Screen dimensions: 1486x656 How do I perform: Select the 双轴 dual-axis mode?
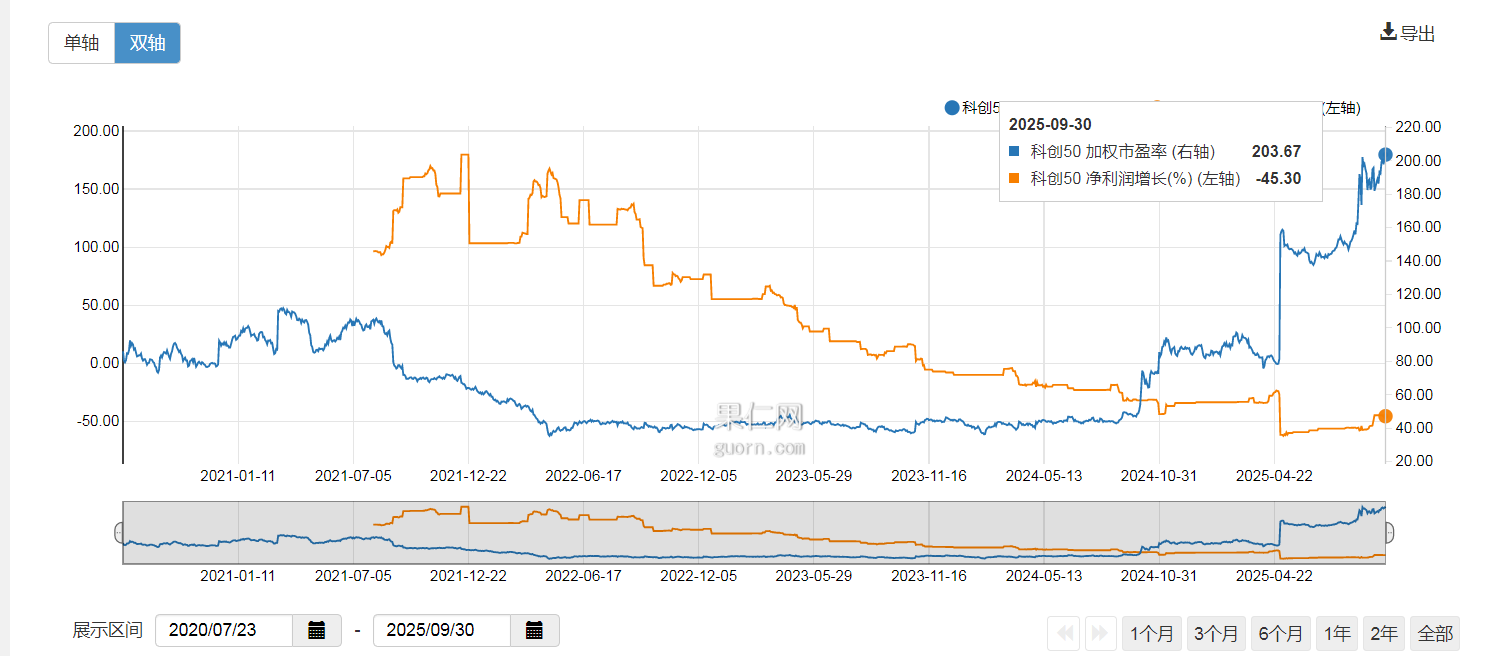147,43
